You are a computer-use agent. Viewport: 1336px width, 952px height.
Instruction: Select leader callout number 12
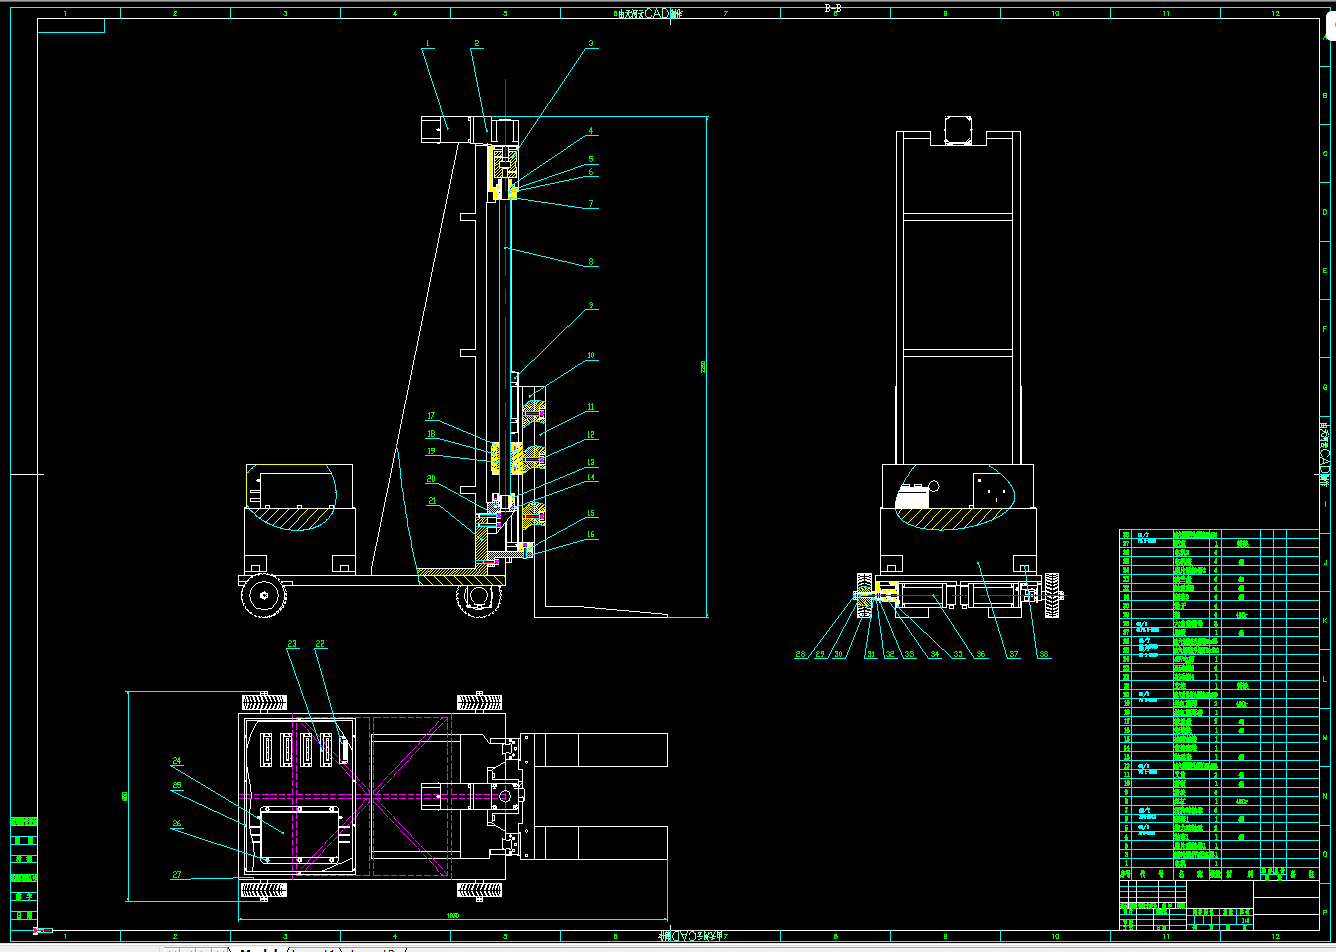coord(591,434)
